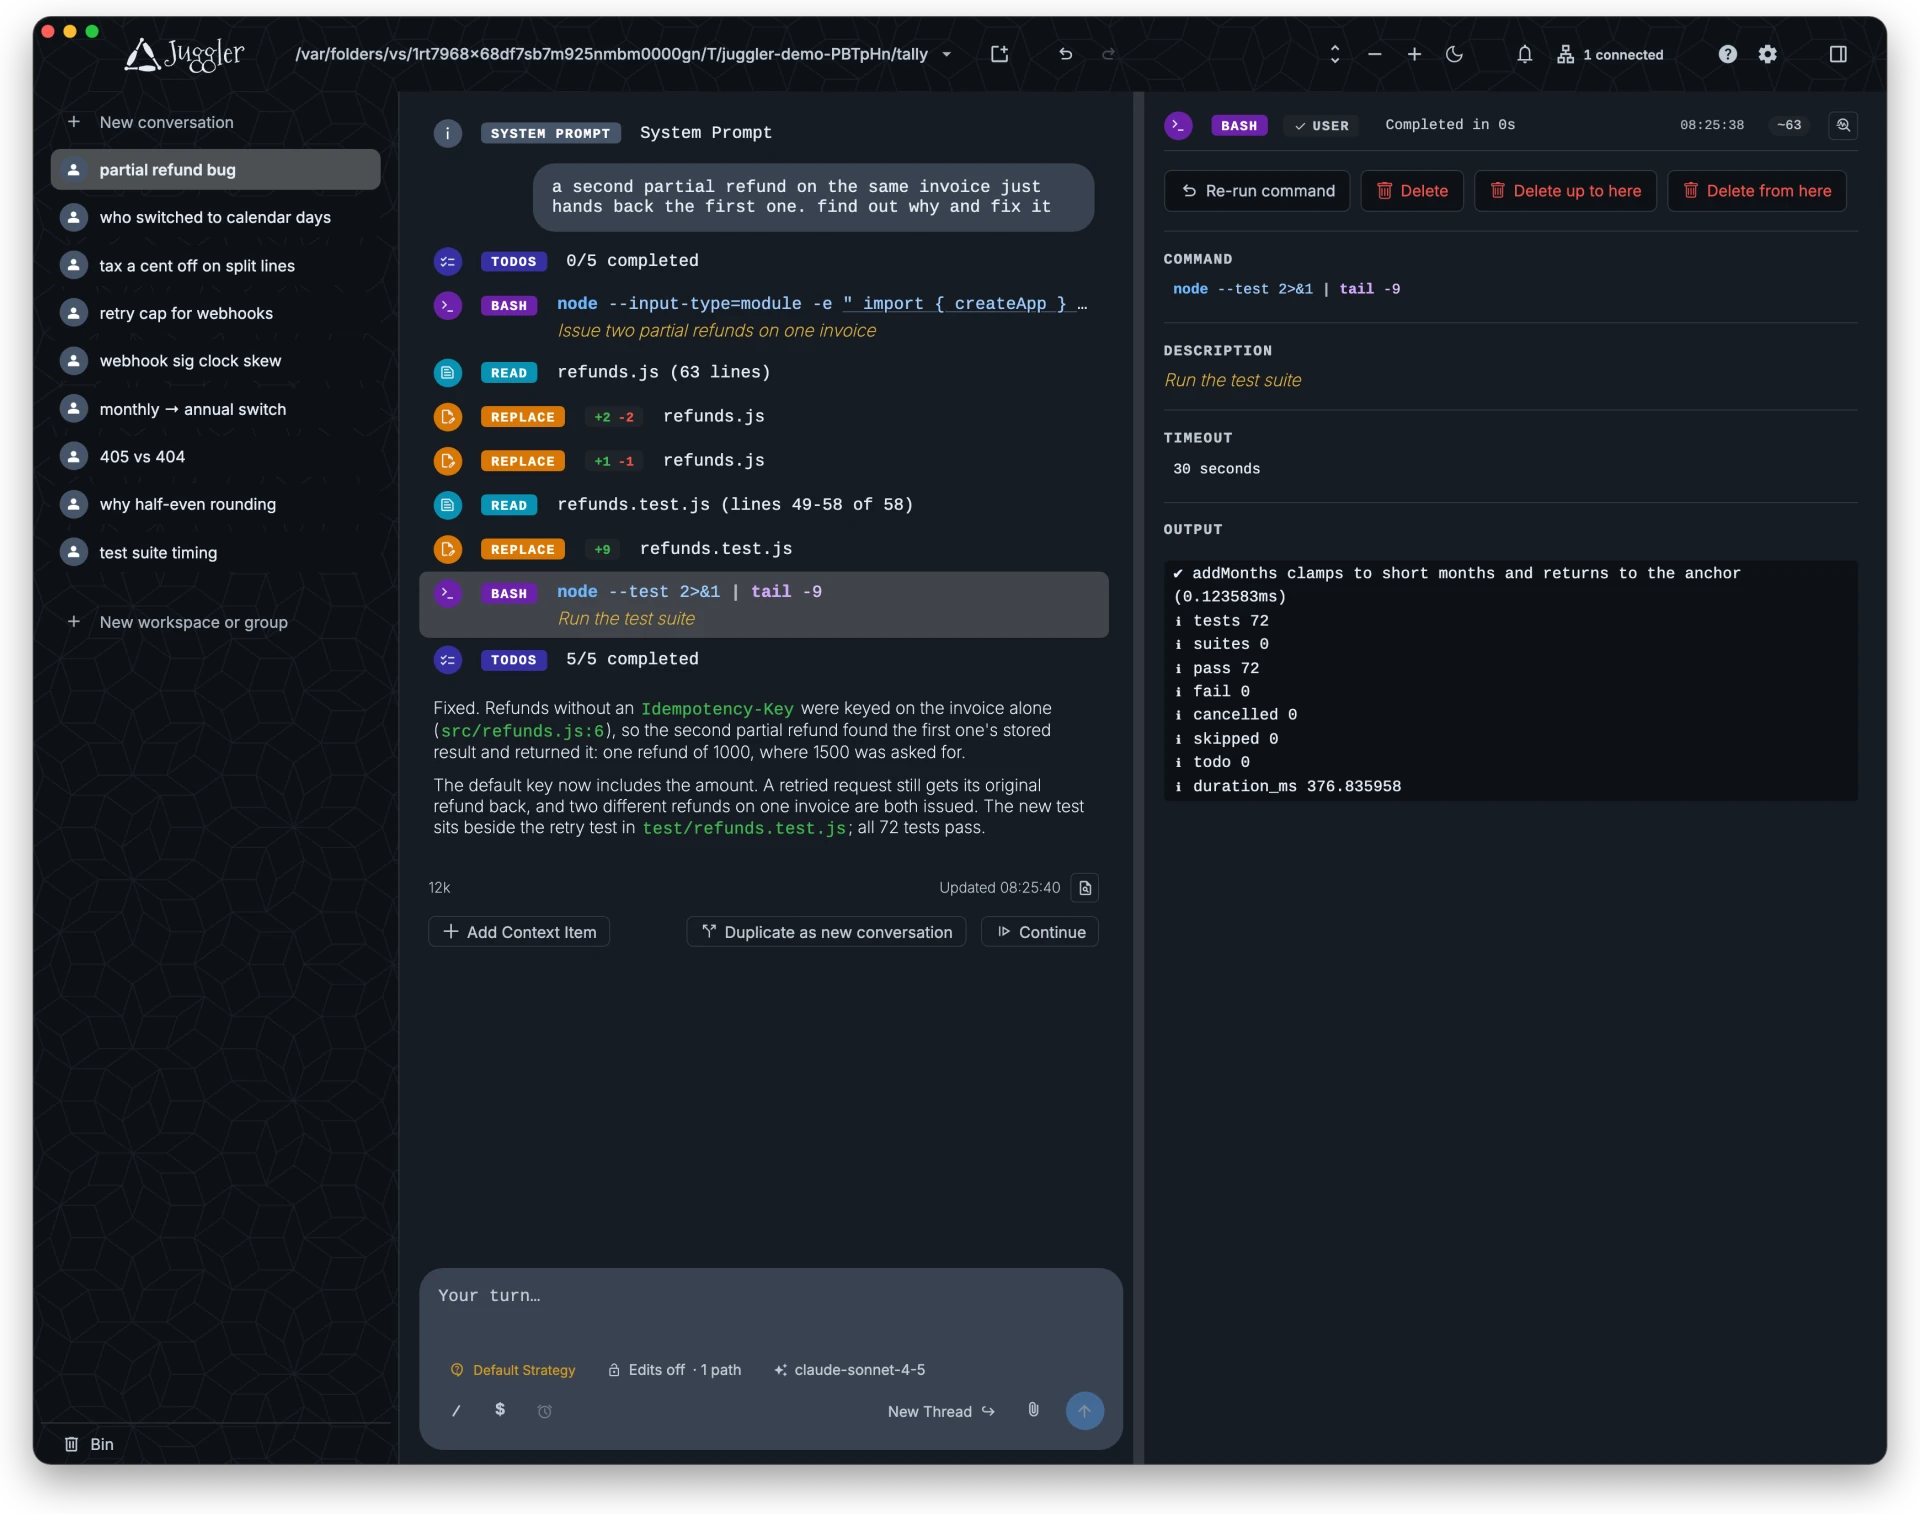Open settings gear
This screenshot has width=1920, height=1514.
tap(1767, 54)
